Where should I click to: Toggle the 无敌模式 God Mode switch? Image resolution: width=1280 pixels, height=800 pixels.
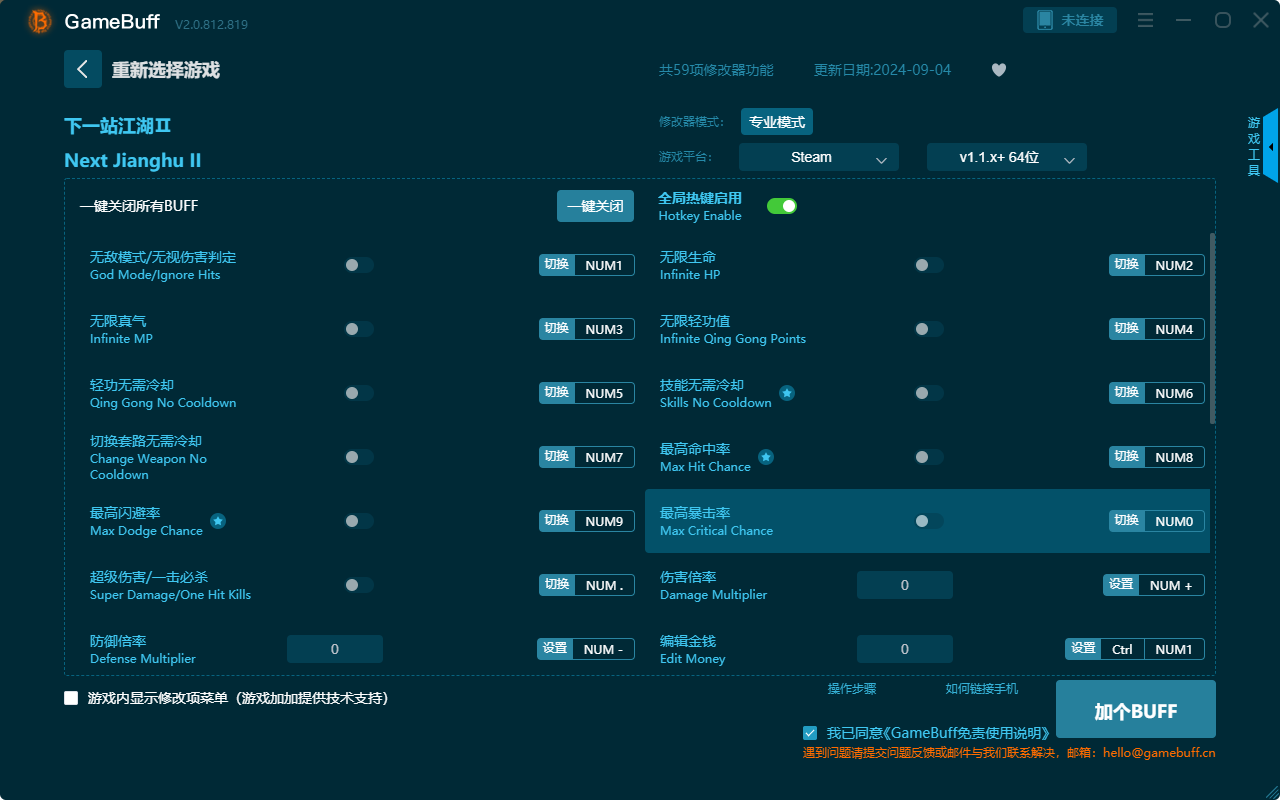click(359, 264)
